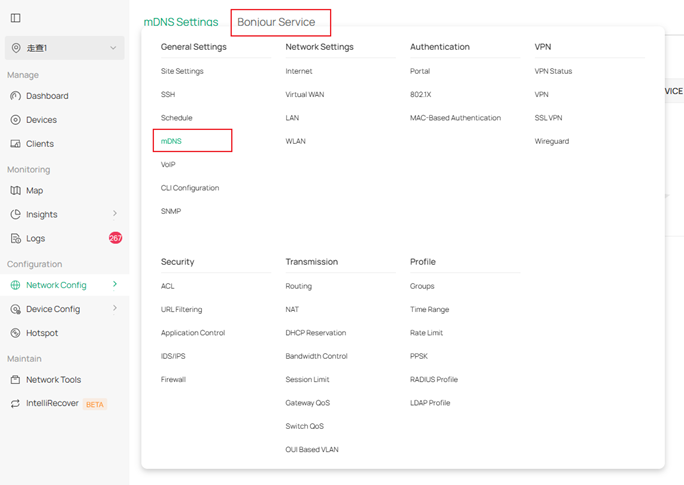Image resolution: width=684 pixels, height=485 pixels.
Task: Open Routing under Transmission
Action: point(298,286)
